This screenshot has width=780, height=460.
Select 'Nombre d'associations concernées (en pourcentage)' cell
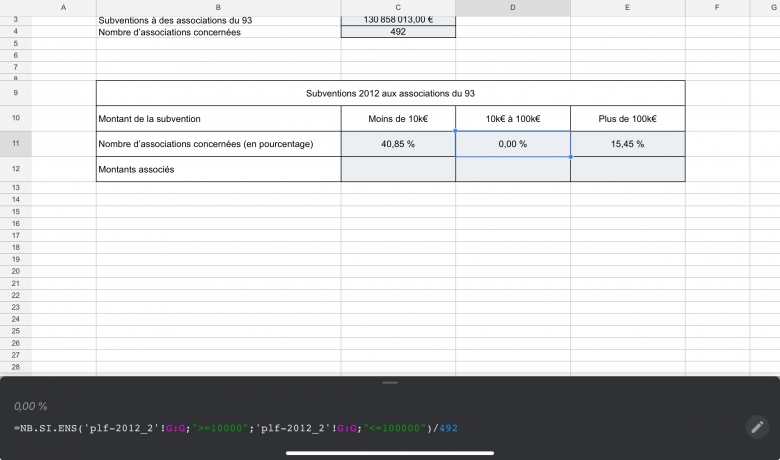click(218, 144)
